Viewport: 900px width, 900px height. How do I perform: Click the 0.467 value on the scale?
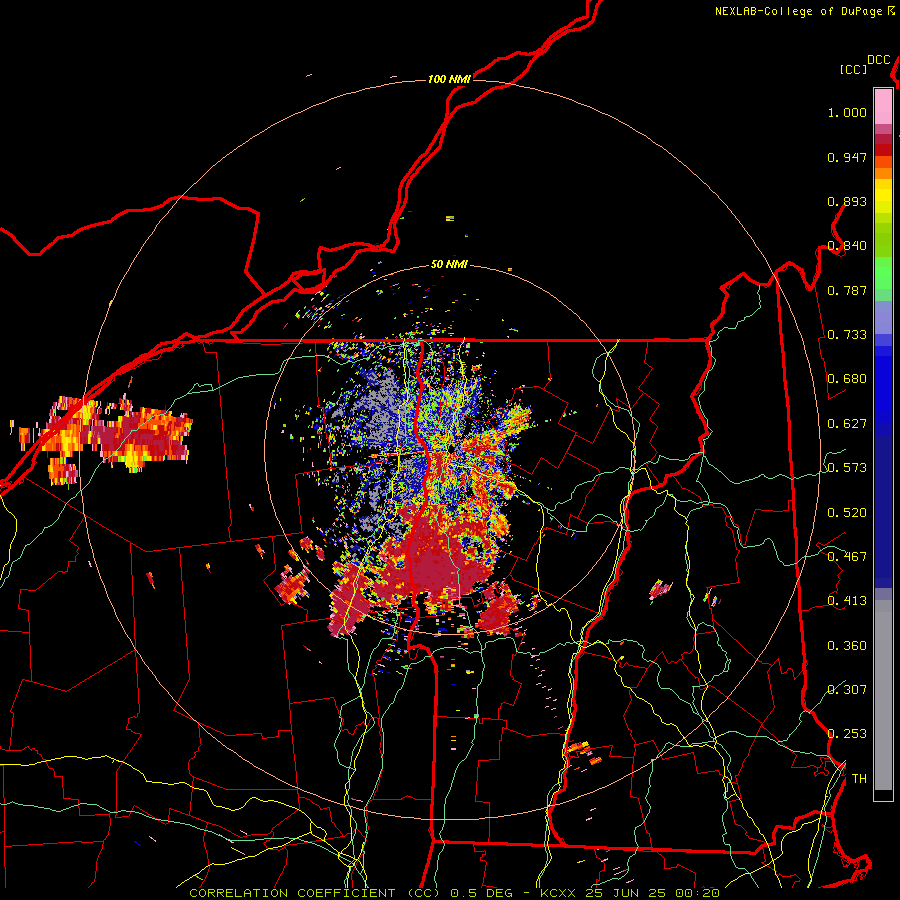click(847, 557)
